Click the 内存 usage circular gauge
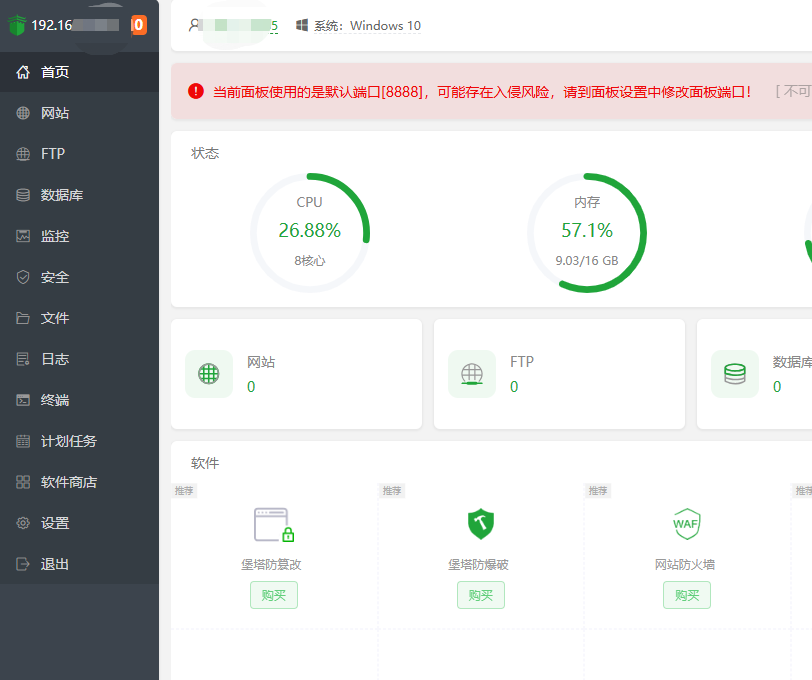The height and width of the screenshot is (680, 812). pyautogui.click(x=587, y=233)
